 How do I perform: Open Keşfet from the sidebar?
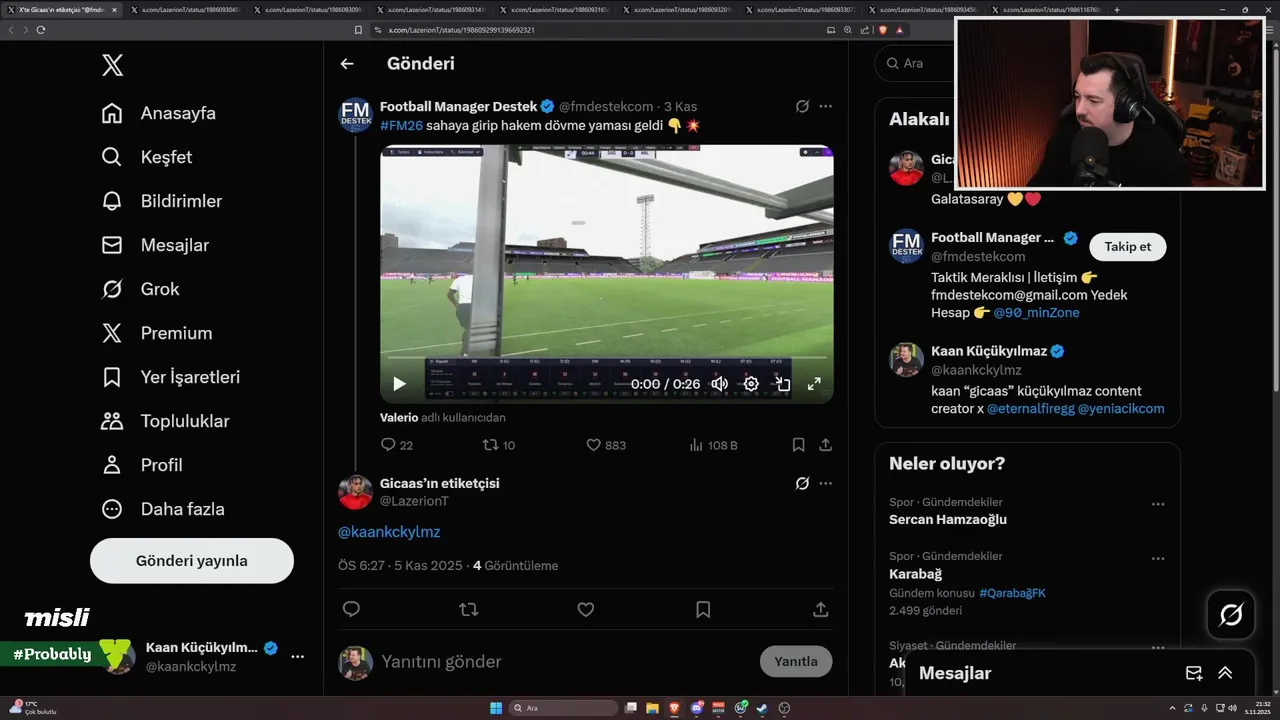click(146, 157)
